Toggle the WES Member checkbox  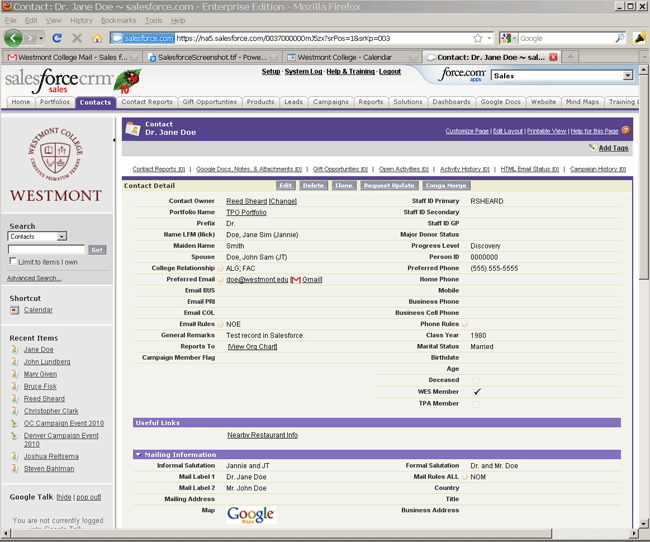coord(477,391)
